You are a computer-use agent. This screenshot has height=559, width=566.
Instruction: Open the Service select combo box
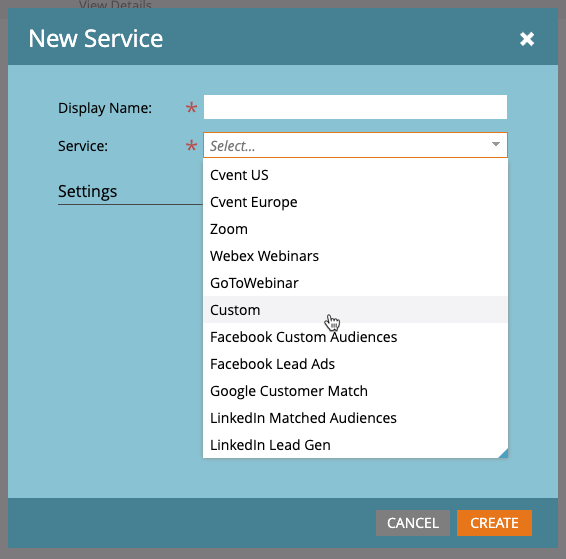tap(355, 145)
